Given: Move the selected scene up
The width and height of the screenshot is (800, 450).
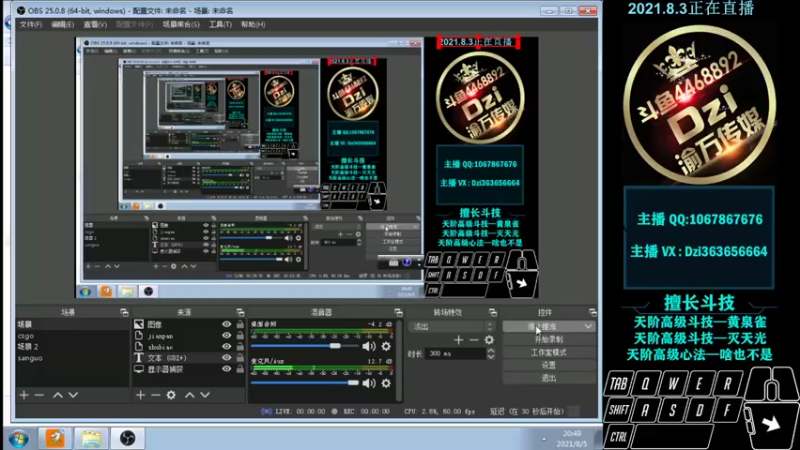Looking at the screenshot, I should 58,395.
